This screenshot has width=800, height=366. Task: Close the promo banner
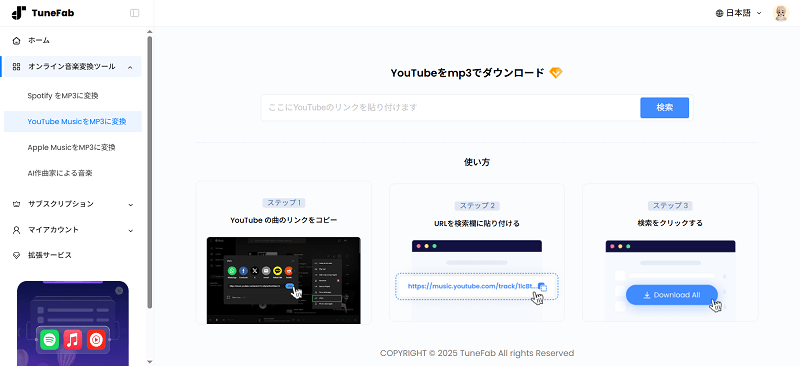pyautogui.click(x=119, y=290)
